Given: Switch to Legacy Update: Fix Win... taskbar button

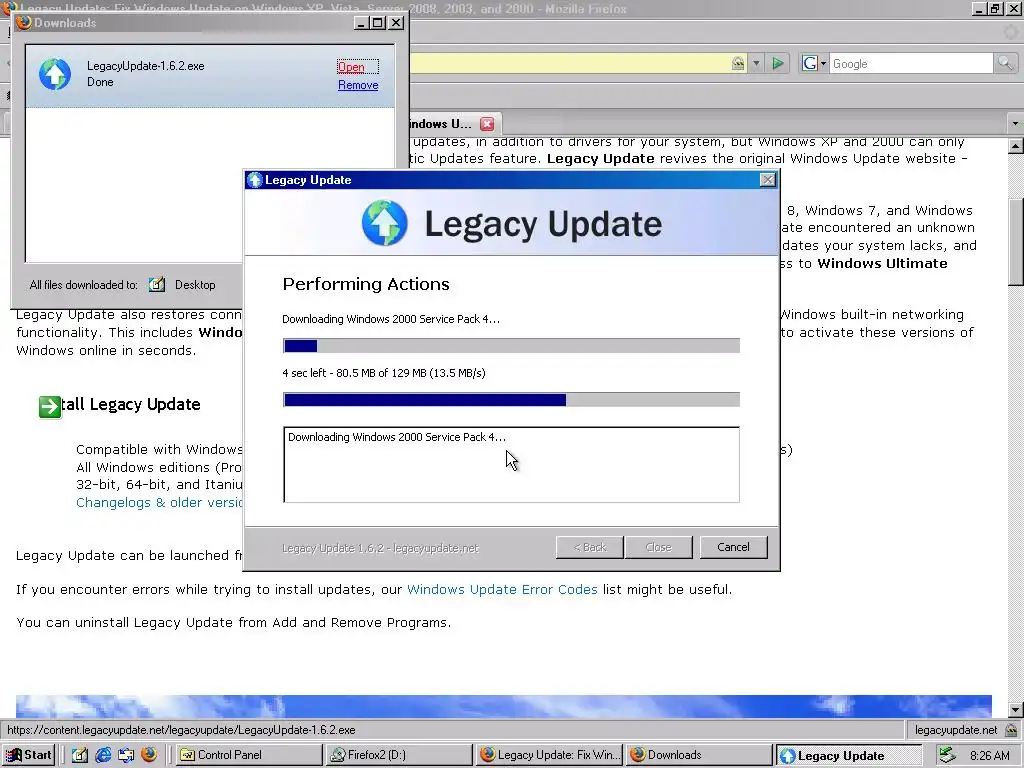Looking at the screenshot, I should coord(549,755).
